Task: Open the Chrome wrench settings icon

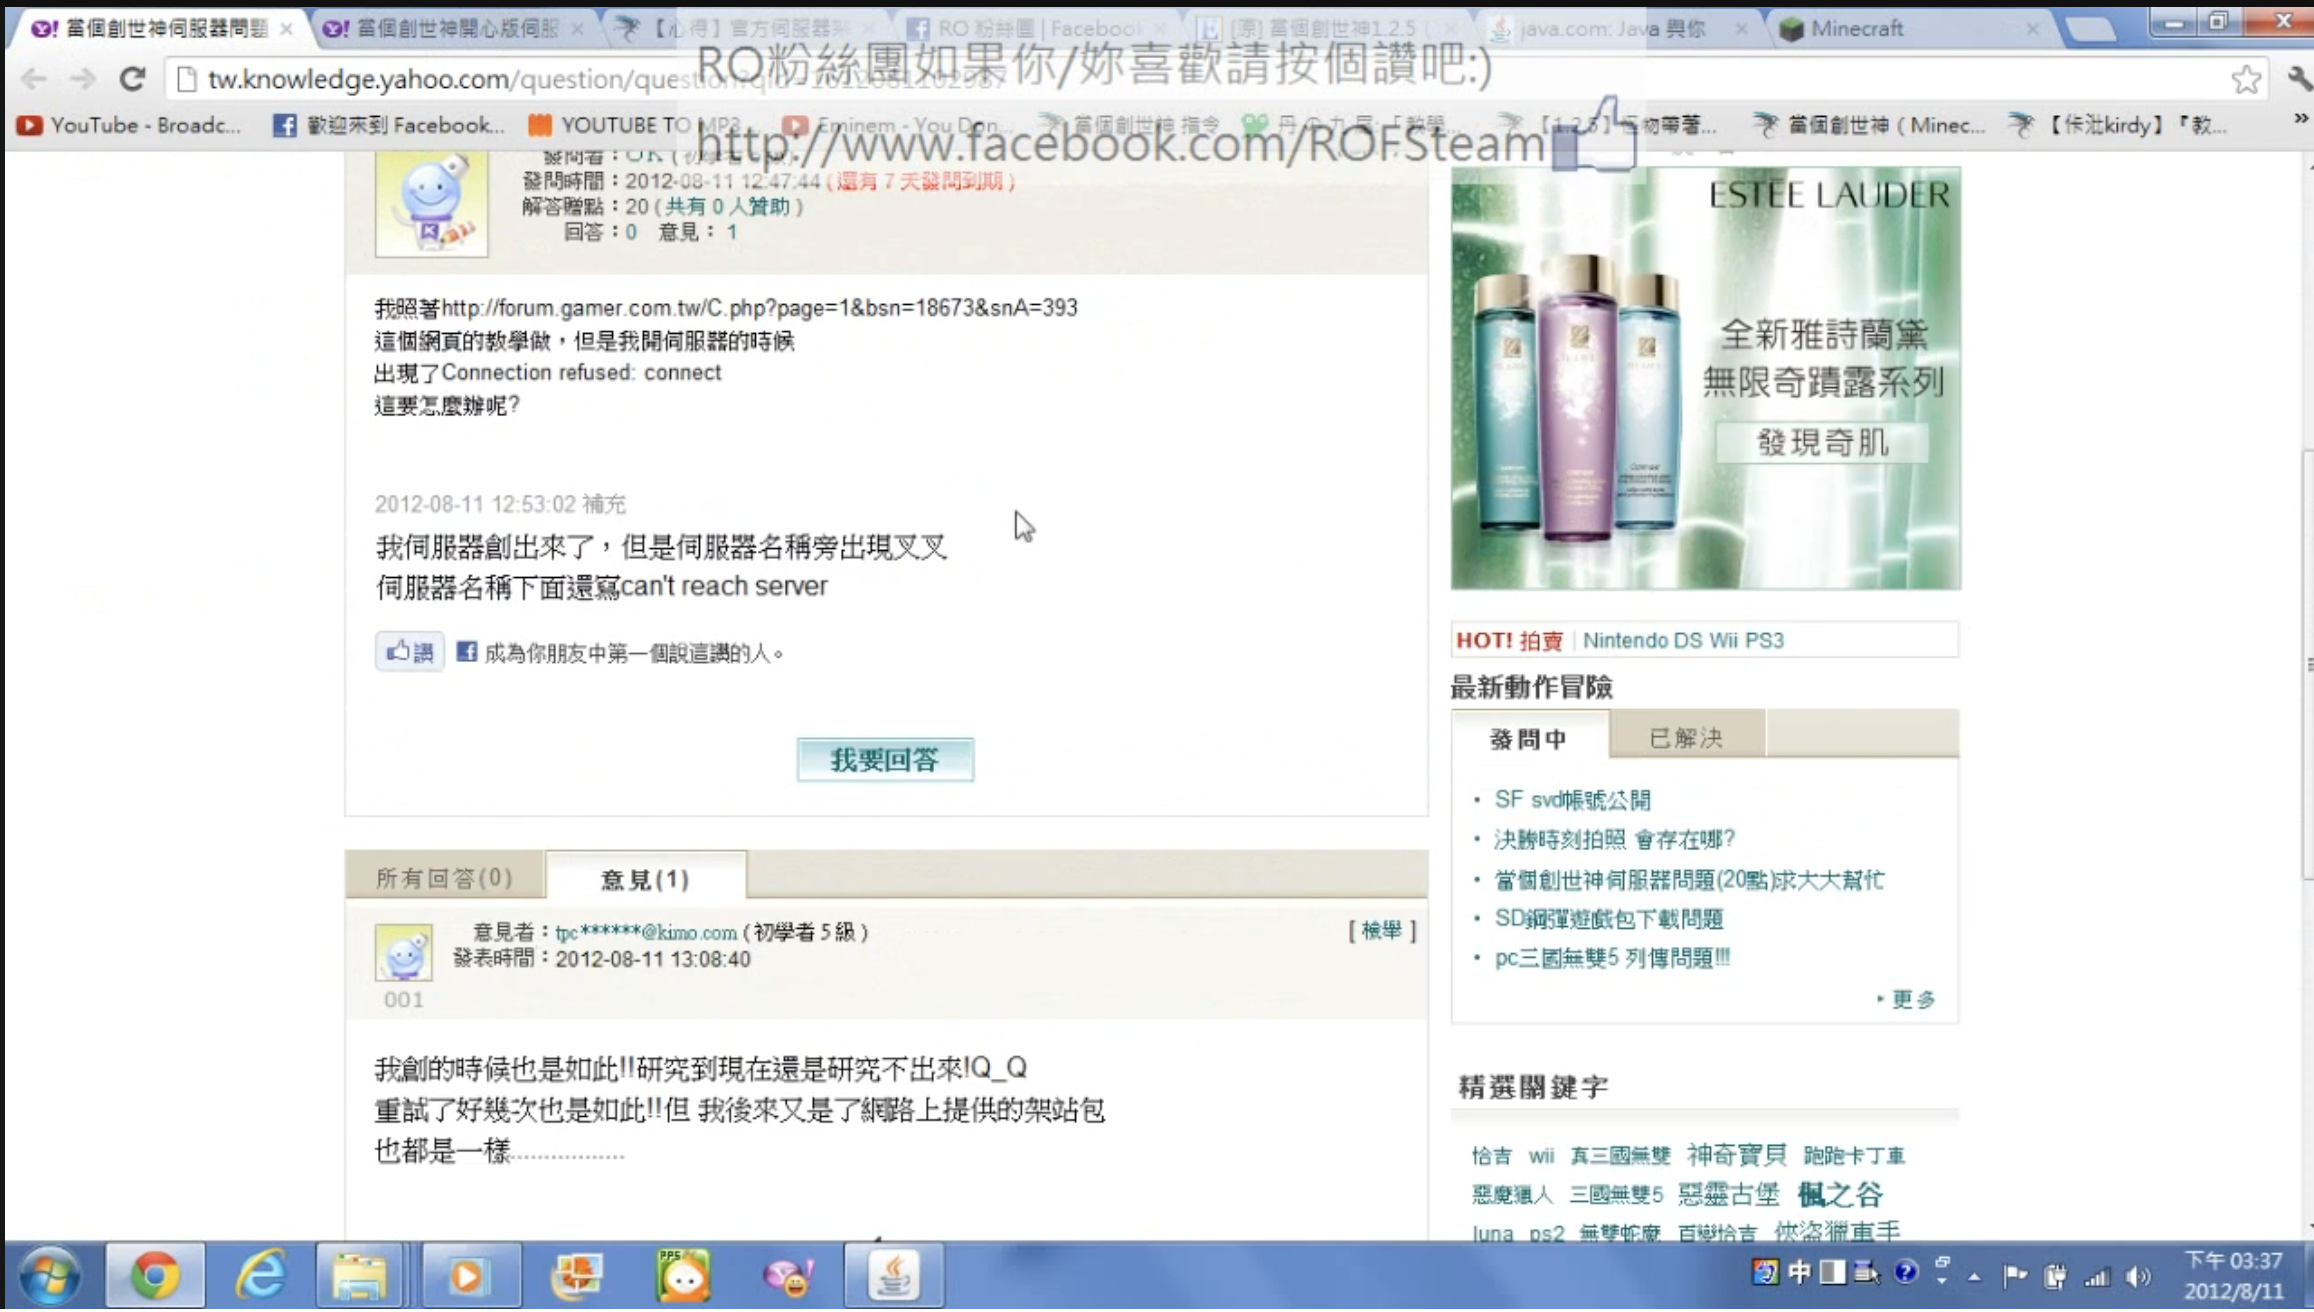Action: (x=2298, y=78)
